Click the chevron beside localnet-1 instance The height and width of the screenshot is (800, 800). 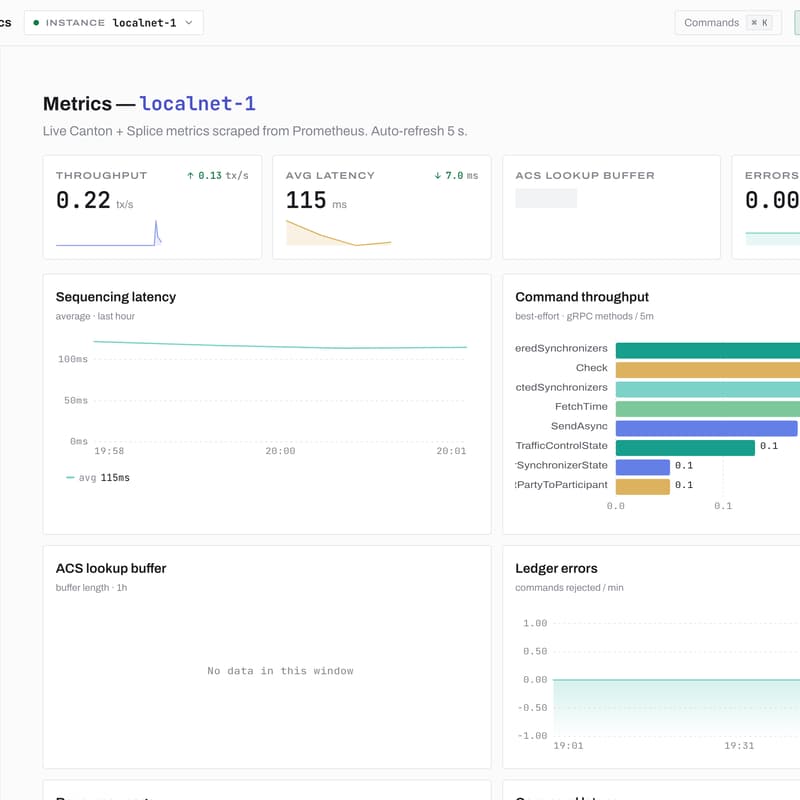pos(189,23)
